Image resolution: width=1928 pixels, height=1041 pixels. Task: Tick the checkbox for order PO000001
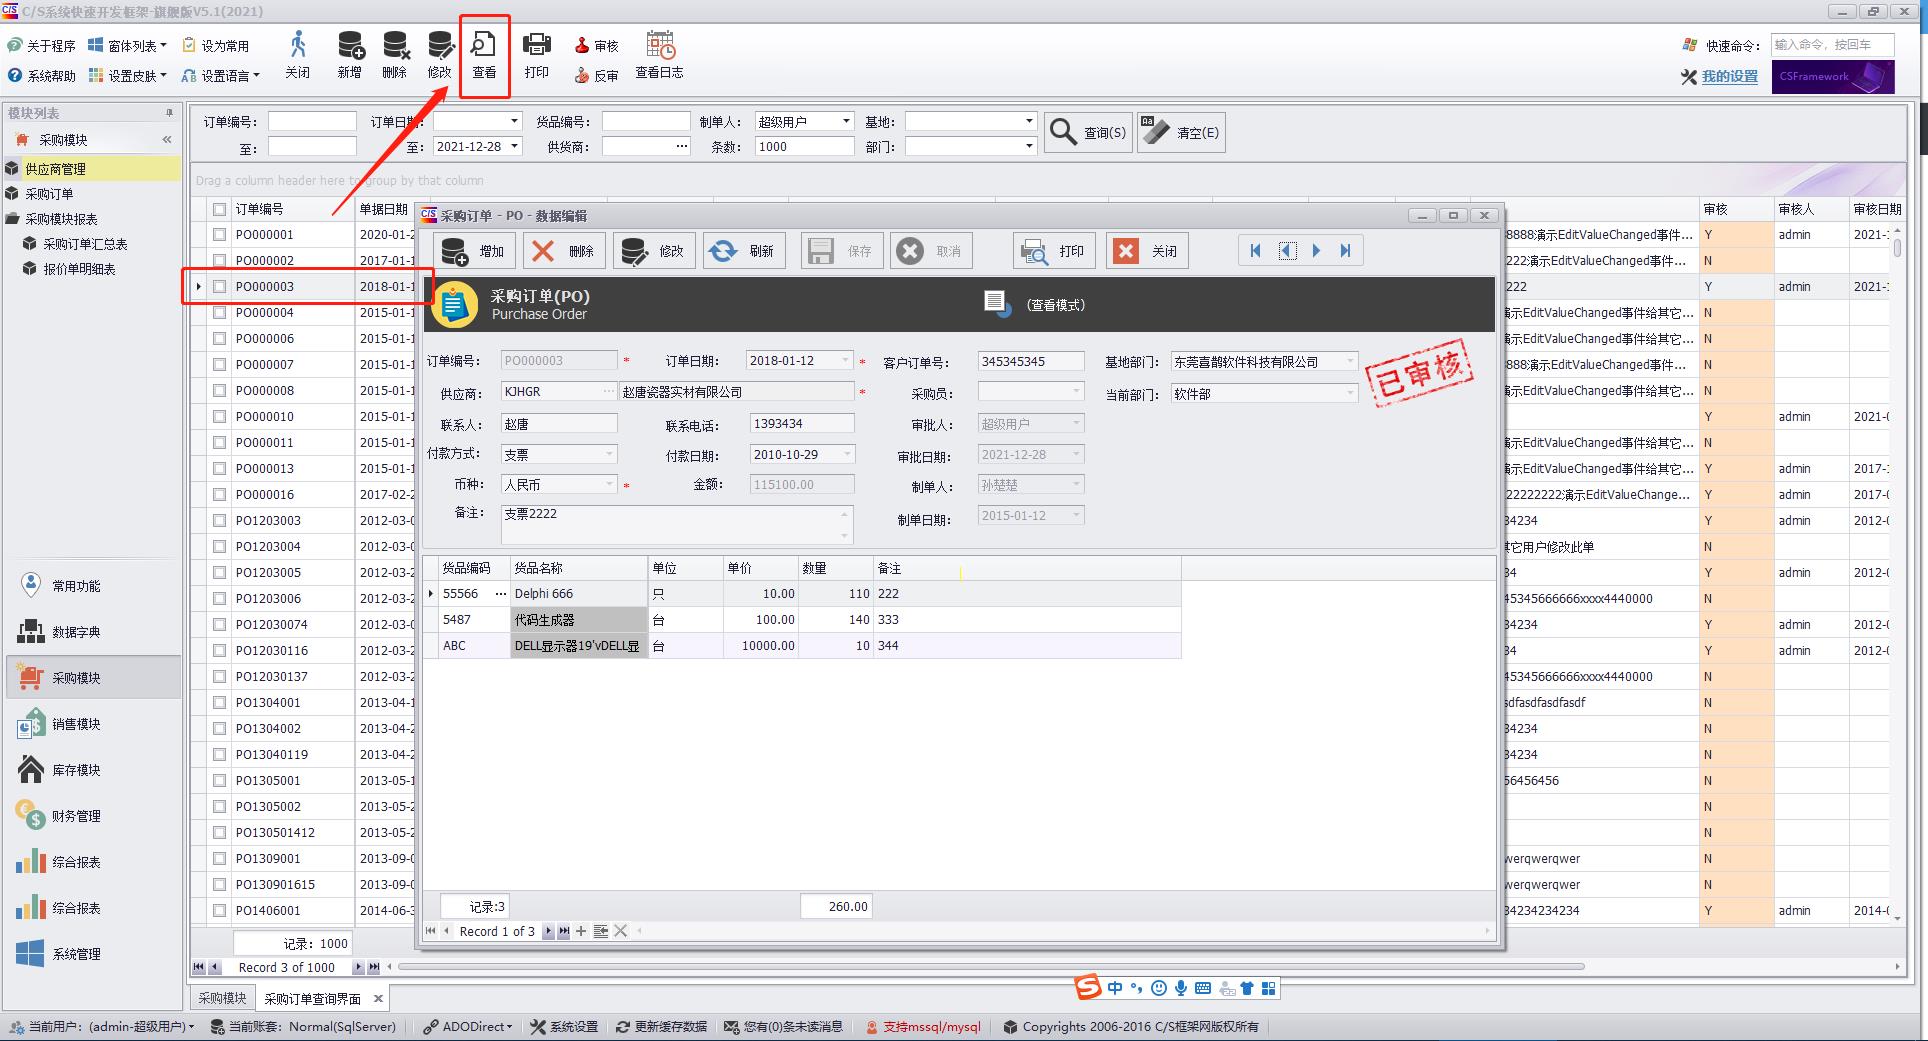pos(219,235)
